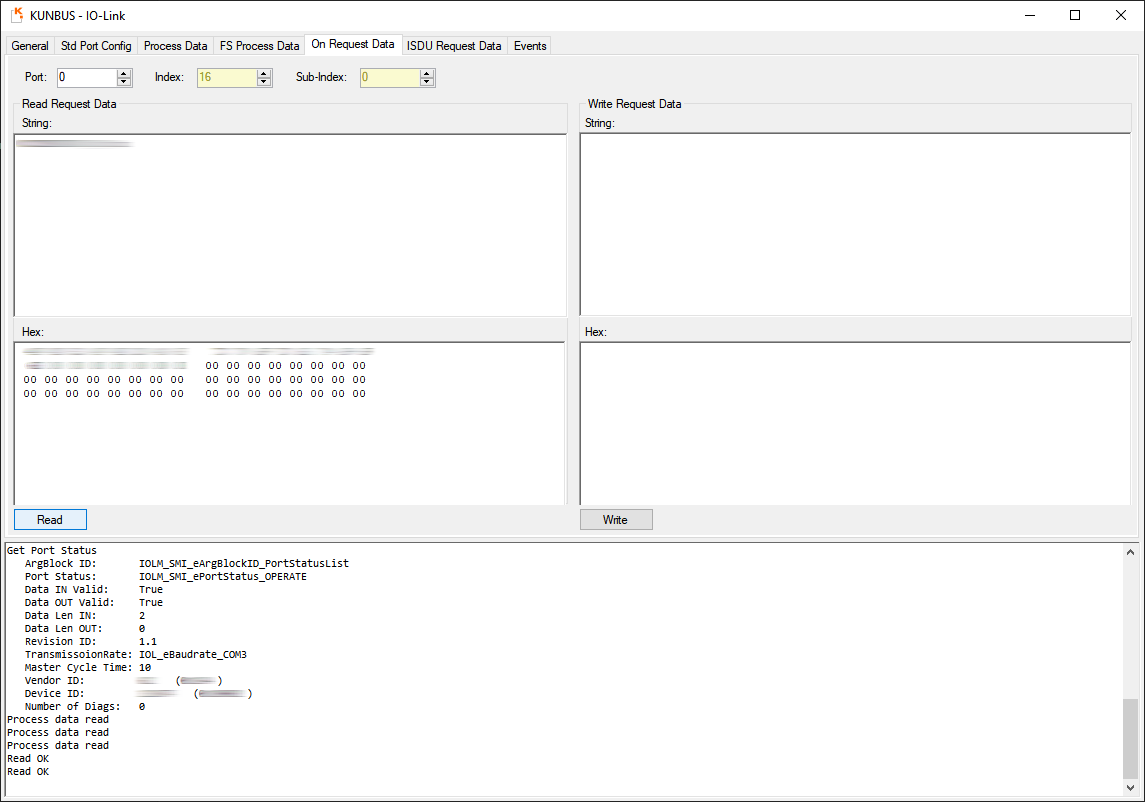
Task: Increment the Port value with up arrow
Action: click(x=124, y=73)
